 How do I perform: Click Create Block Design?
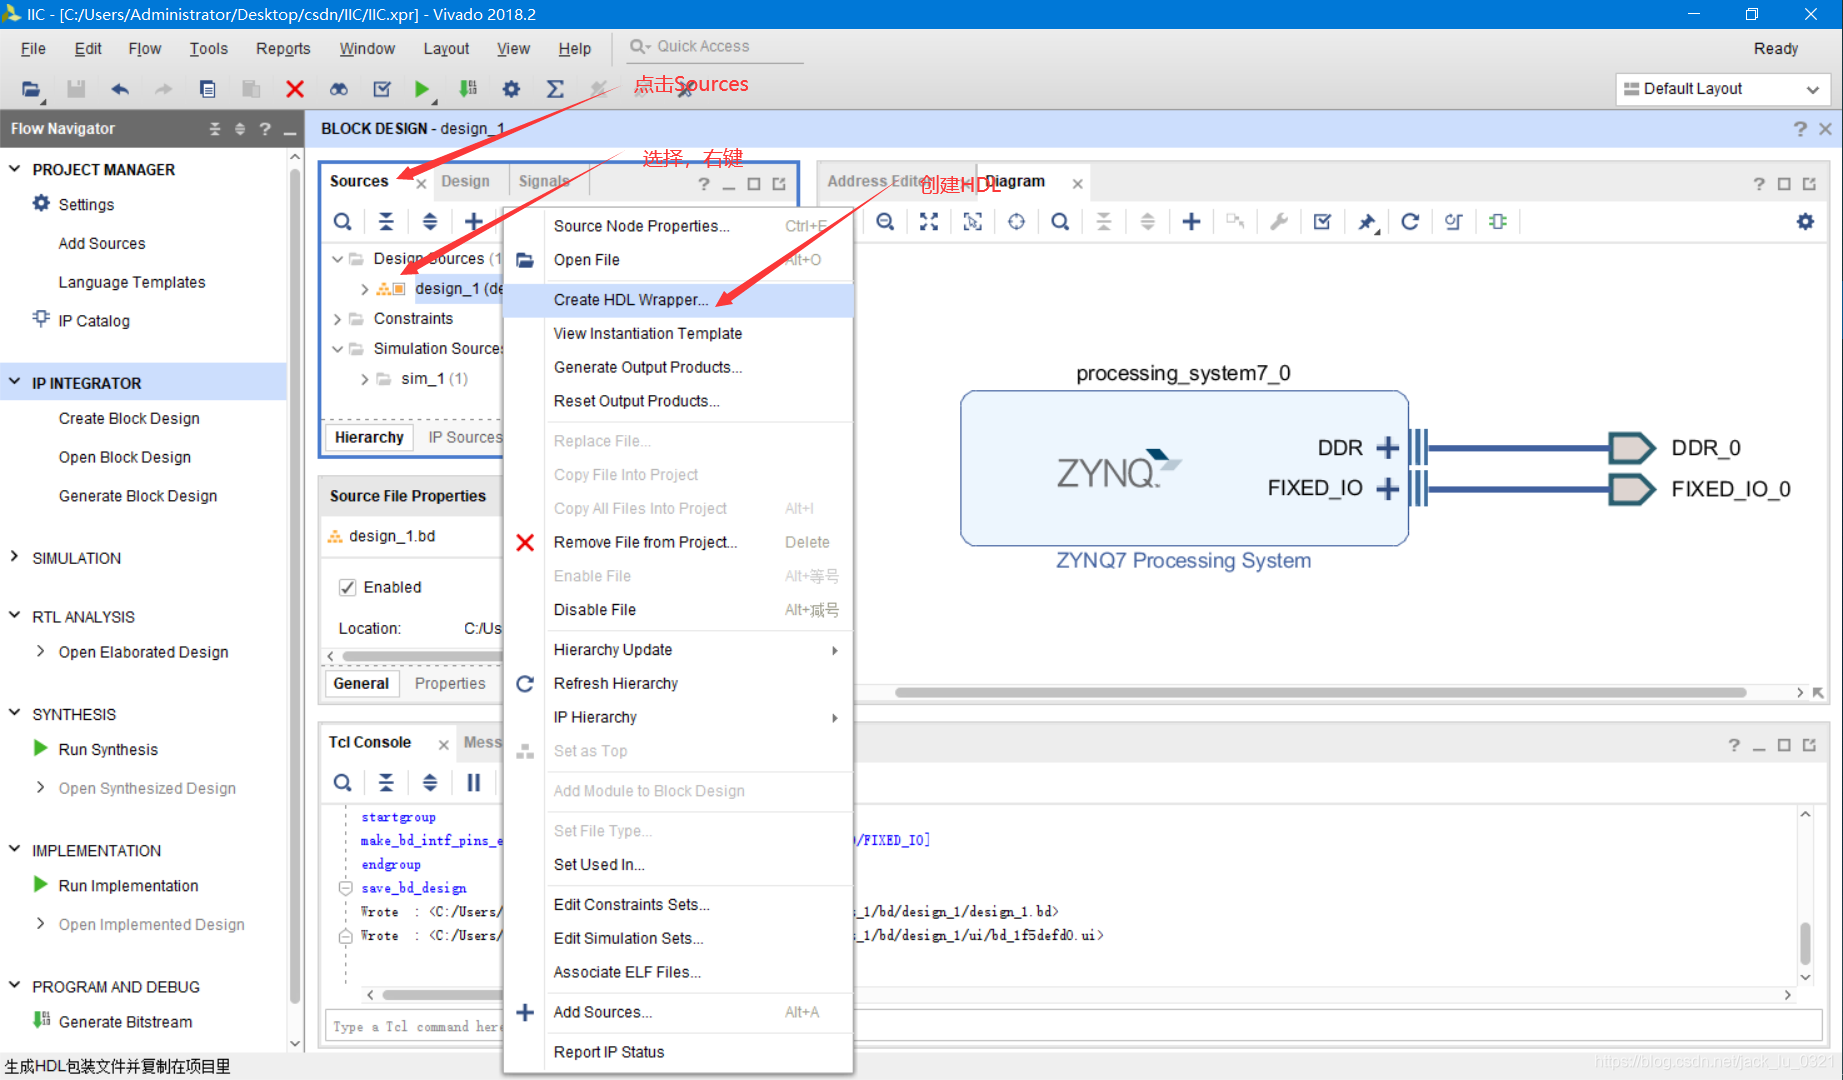tap(129, 418)
